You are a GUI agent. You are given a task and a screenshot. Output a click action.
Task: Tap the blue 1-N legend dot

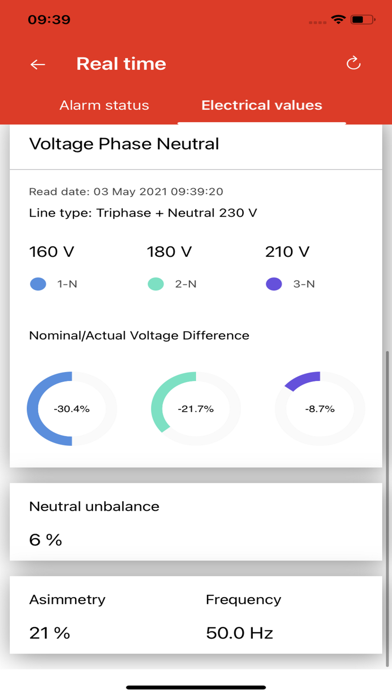(x=38, y=284)
